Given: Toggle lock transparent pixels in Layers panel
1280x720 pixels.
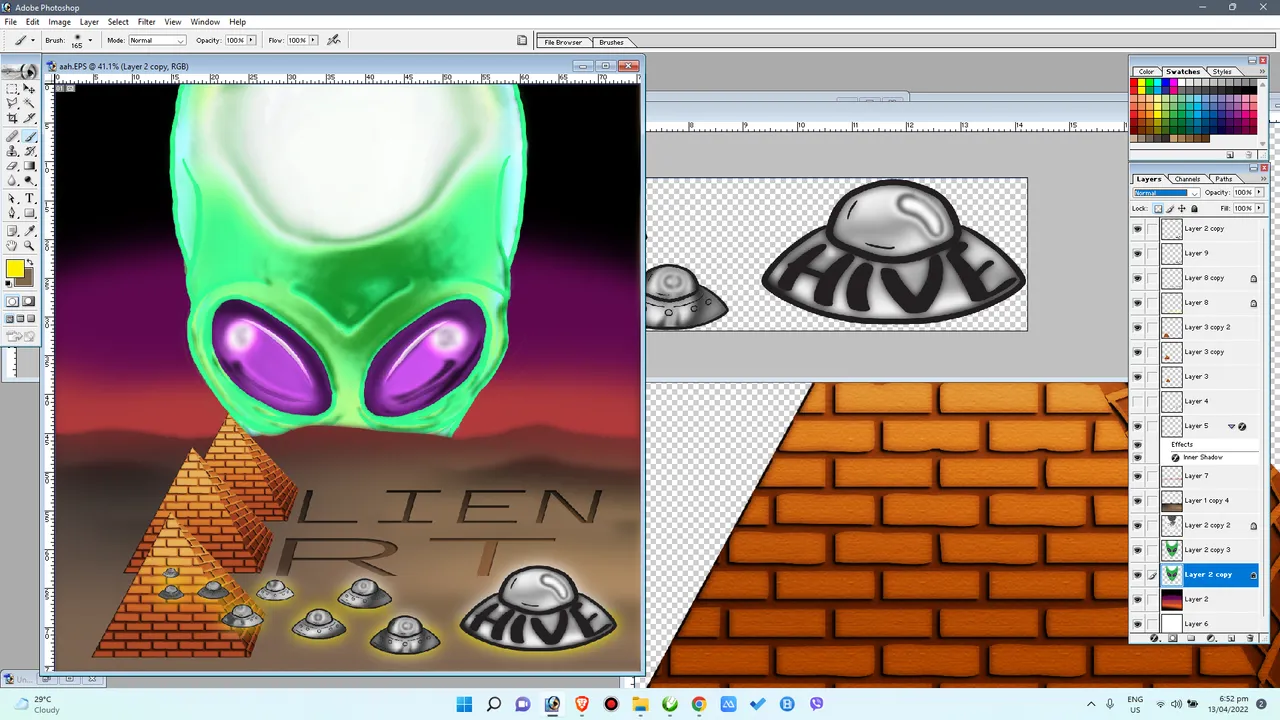Looking at the screenshot, I should pyautogui.click(x=1158, y=209).
